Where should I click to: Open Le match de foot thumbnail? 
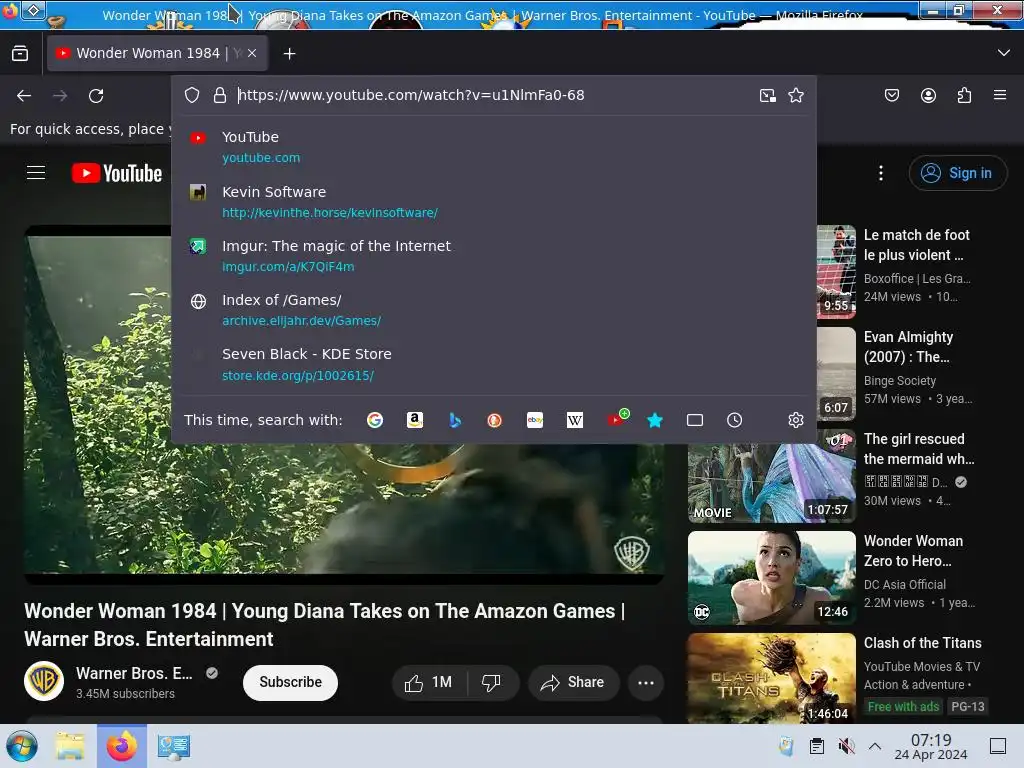[836, 271]
